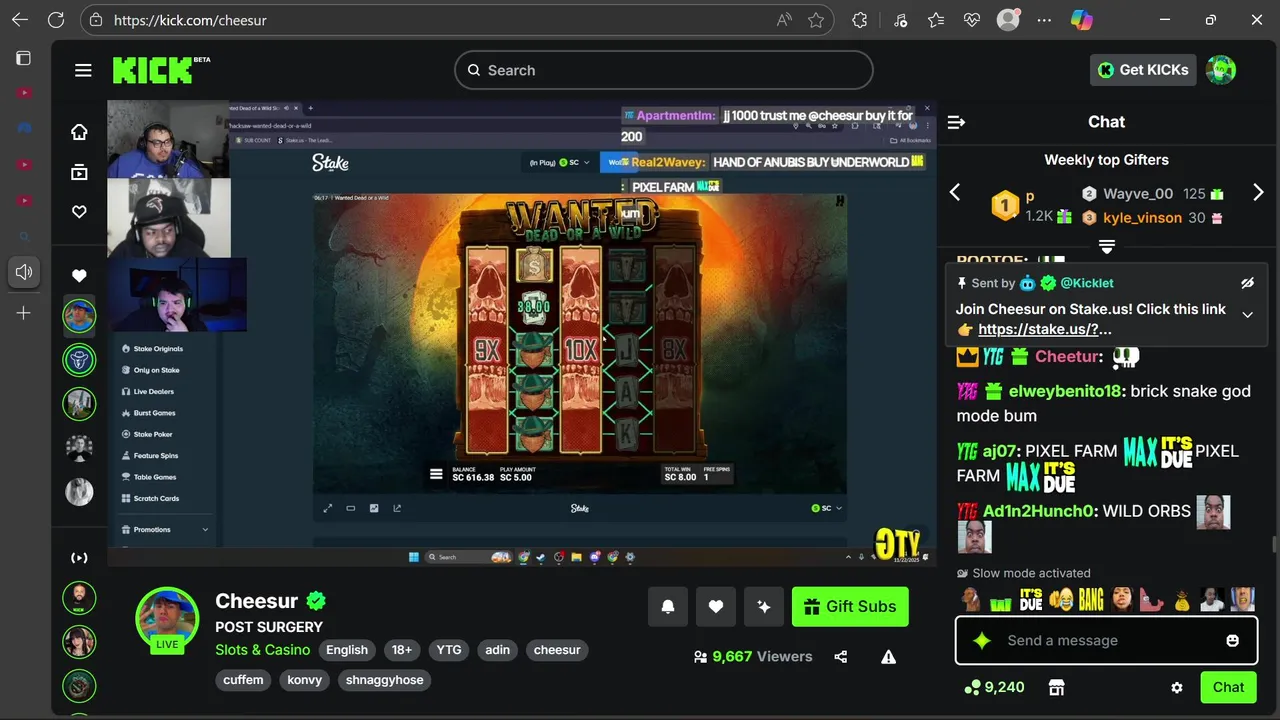1280x720 pixels.
Task: Open browser Extensions icon
Action: 860,20
